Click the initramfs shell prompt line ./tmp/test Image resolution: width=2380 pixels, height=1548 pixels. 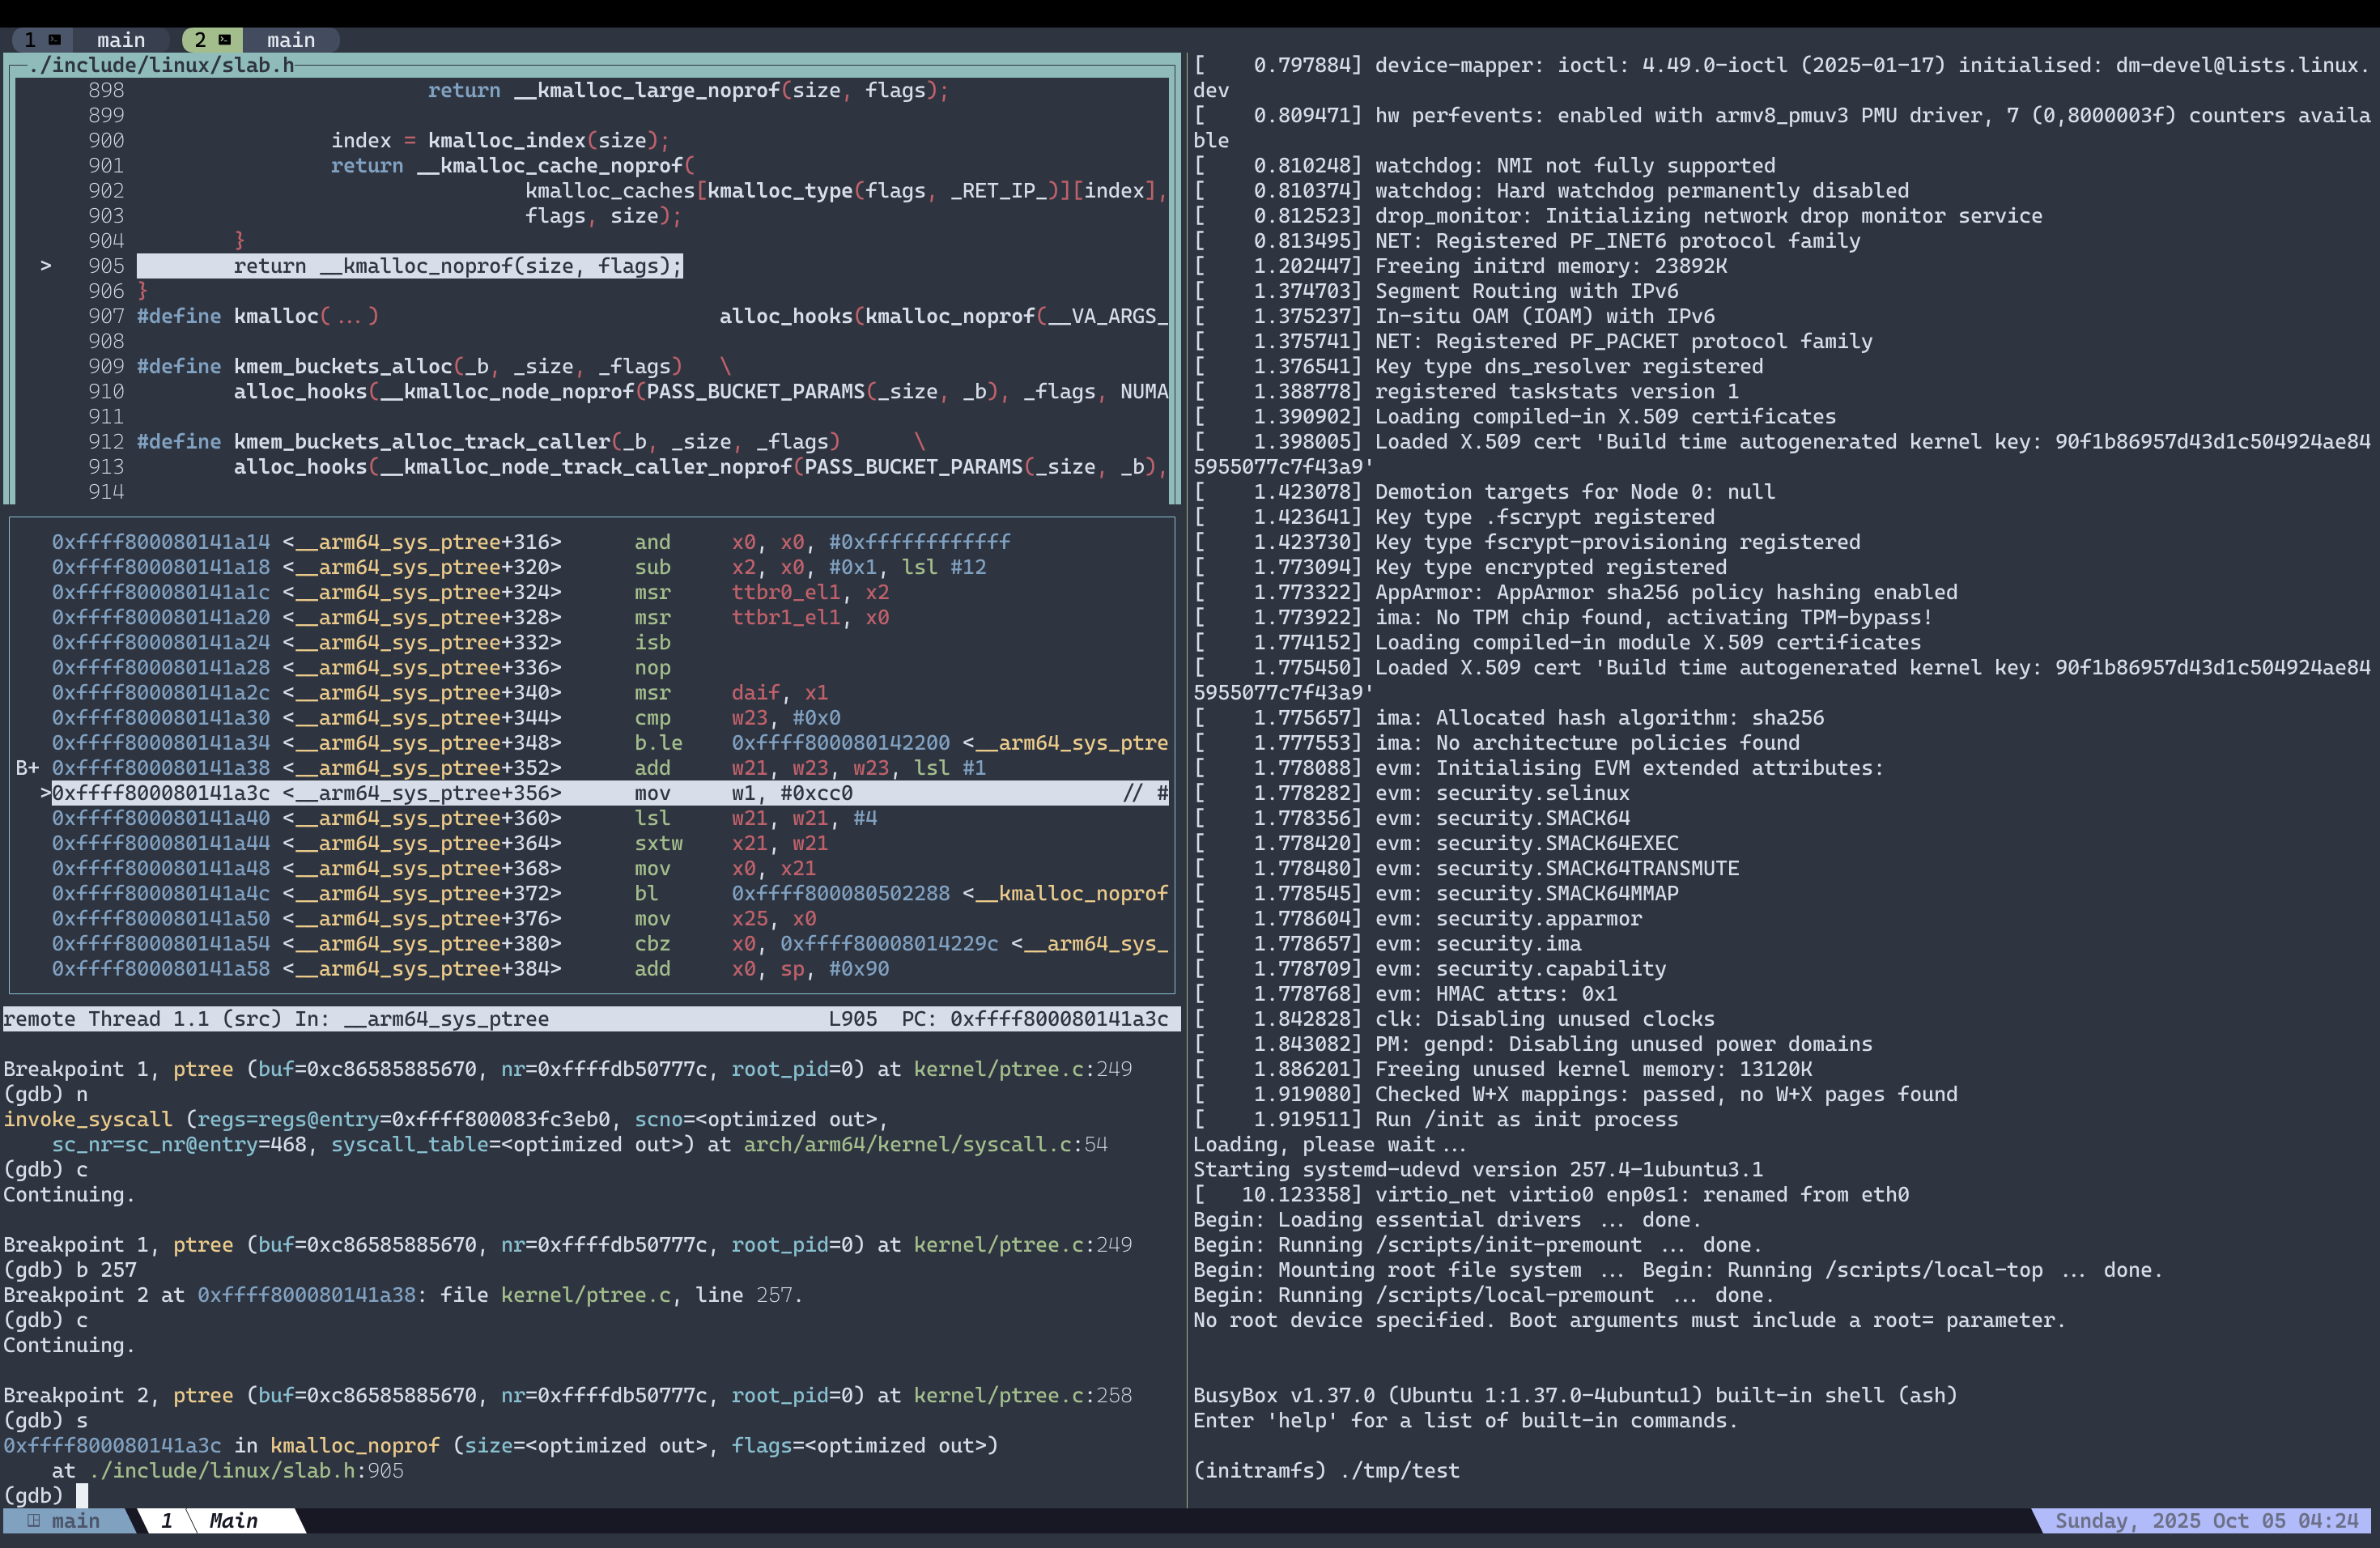point(1326,1470)
